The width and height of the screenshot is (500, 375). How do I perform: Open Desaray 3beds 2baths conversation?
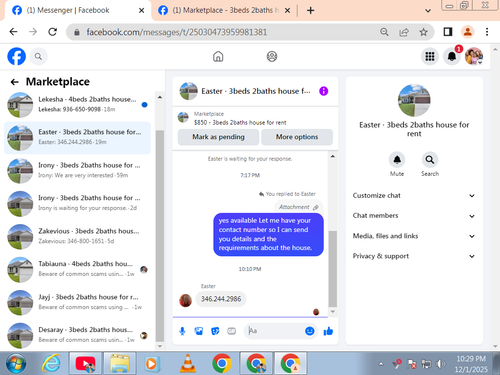click(77, 335)
